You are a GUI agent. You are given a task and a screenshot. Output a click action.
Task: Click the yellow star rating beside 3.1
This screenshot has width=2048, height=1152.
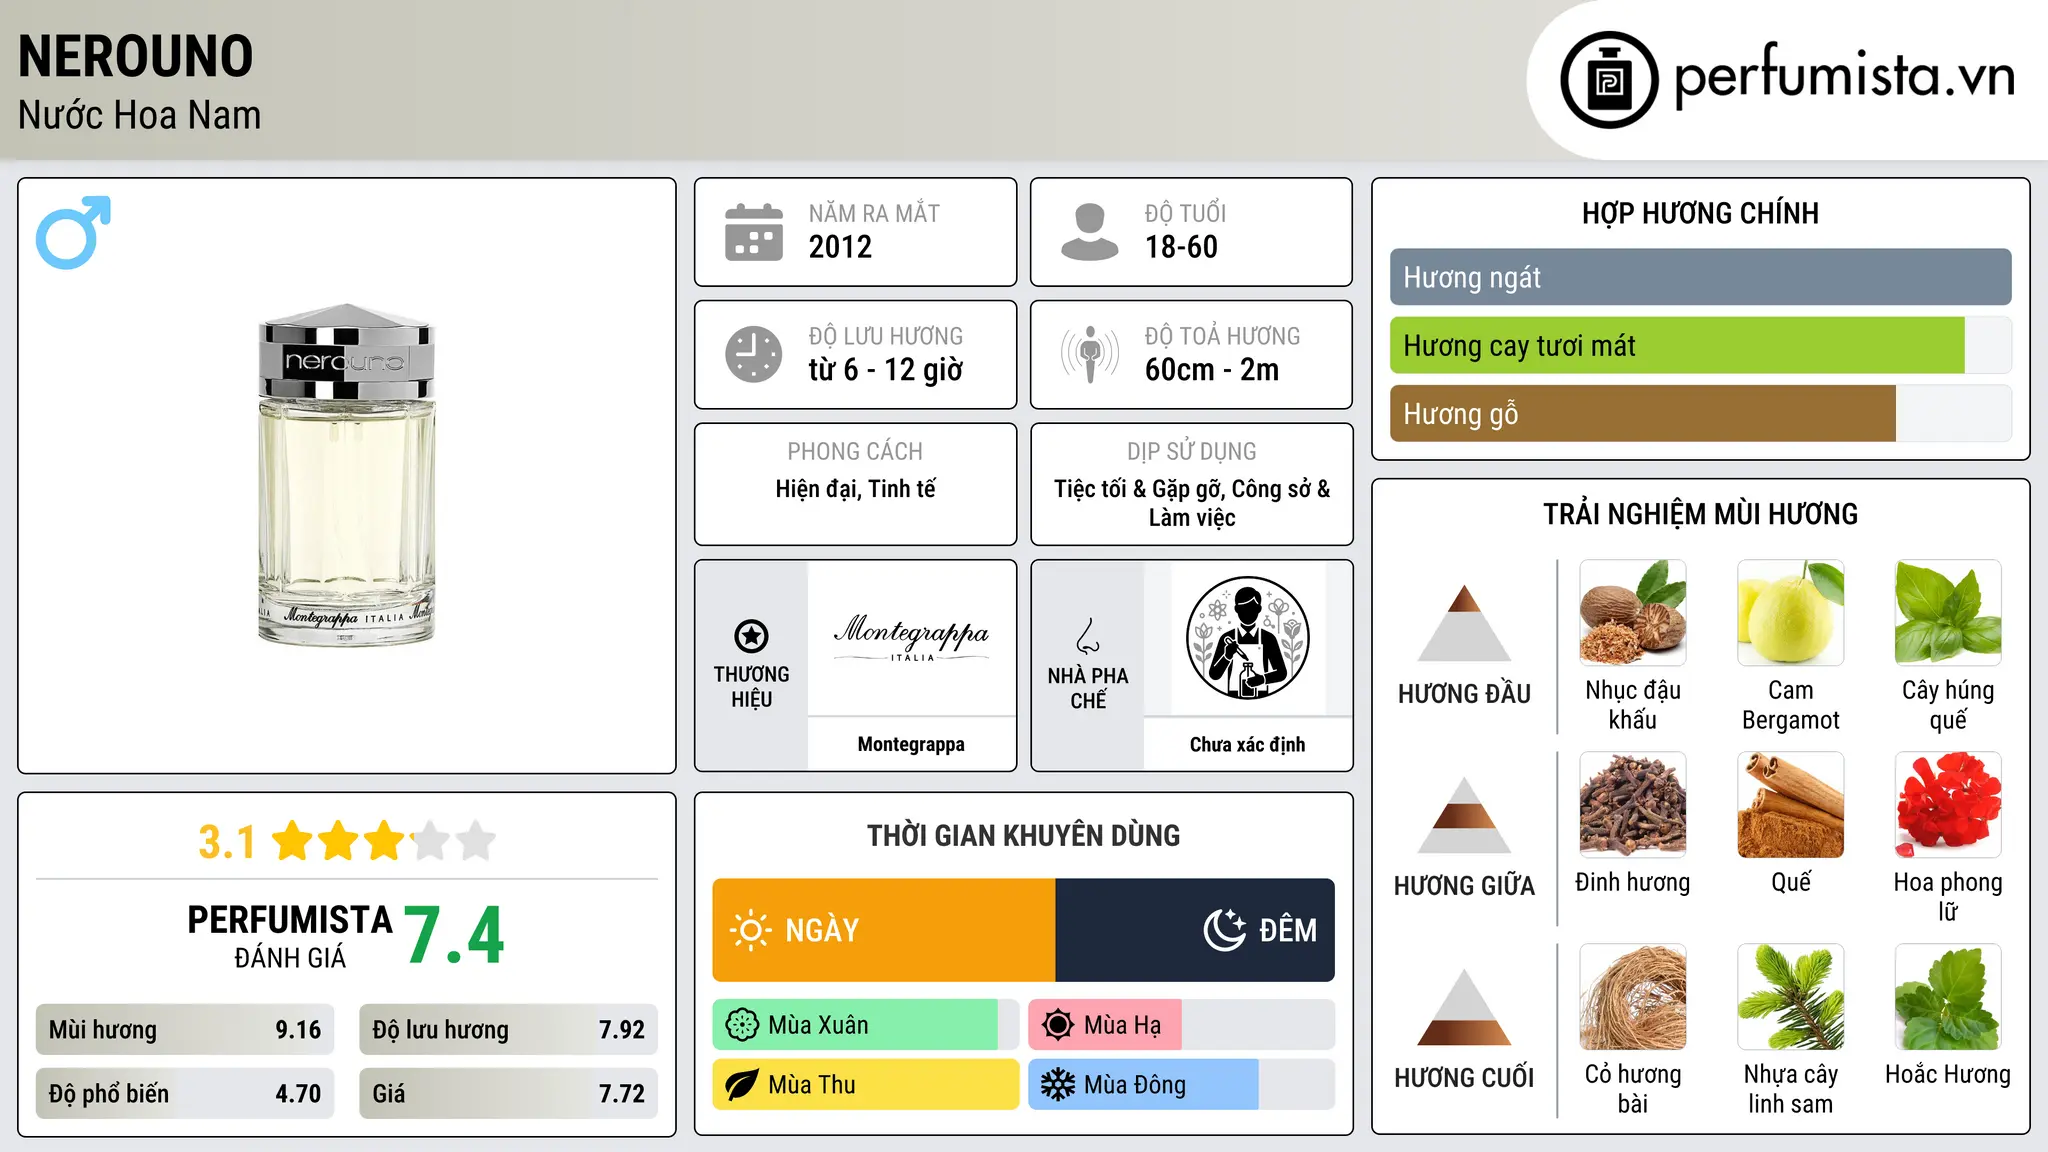pos(384,841)
